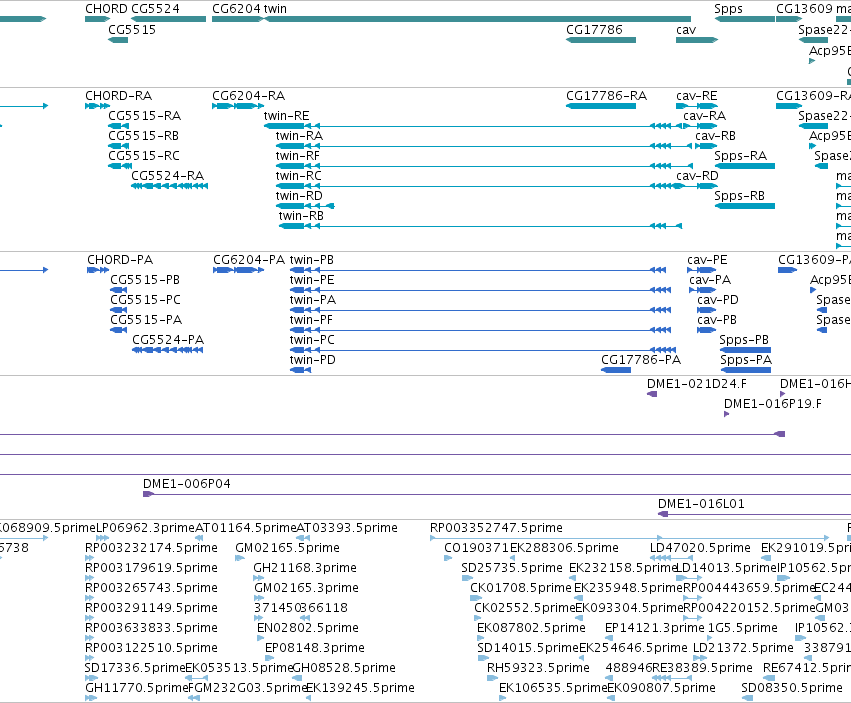Select the cav-PA protein label
The width and height of the screenshot is (851, 703).
[710, 280]
